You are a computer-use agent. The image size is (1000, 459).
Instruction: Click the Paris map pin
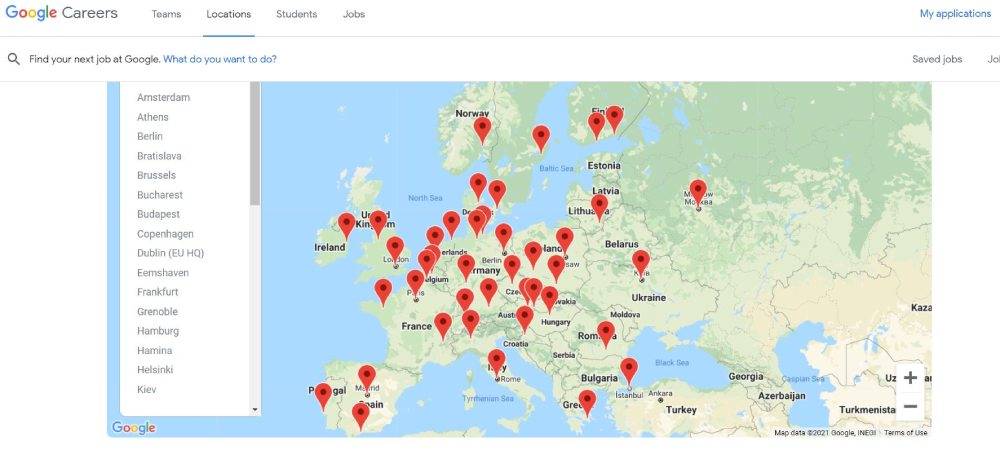pyautogui.click(x=416, y=282)
